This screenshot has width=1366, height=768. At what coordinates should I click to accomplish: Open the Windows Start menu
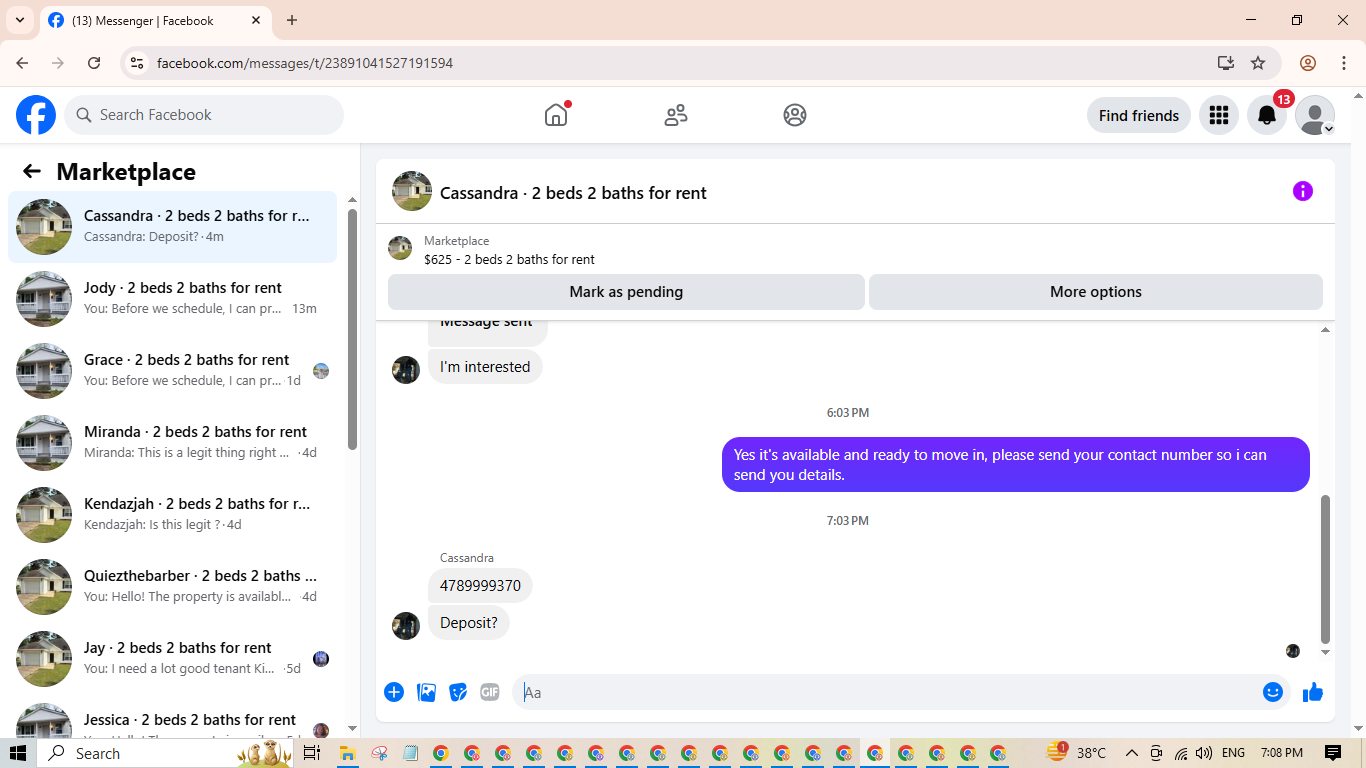point(18,753)
